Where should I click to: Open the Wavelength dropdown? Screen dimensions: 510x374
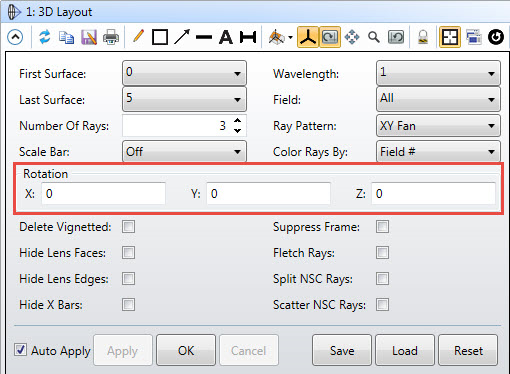[x=438, y=73]
